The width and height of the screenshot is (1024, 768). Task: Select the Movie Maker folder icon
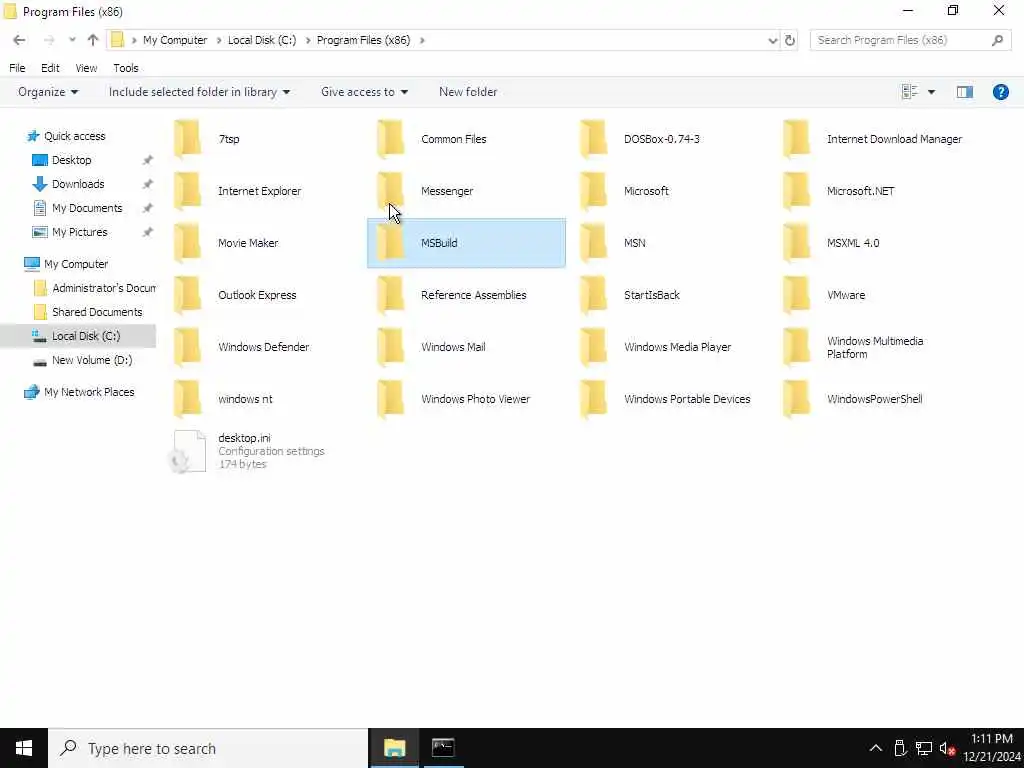pyautogui.click(x=187, y=243)
